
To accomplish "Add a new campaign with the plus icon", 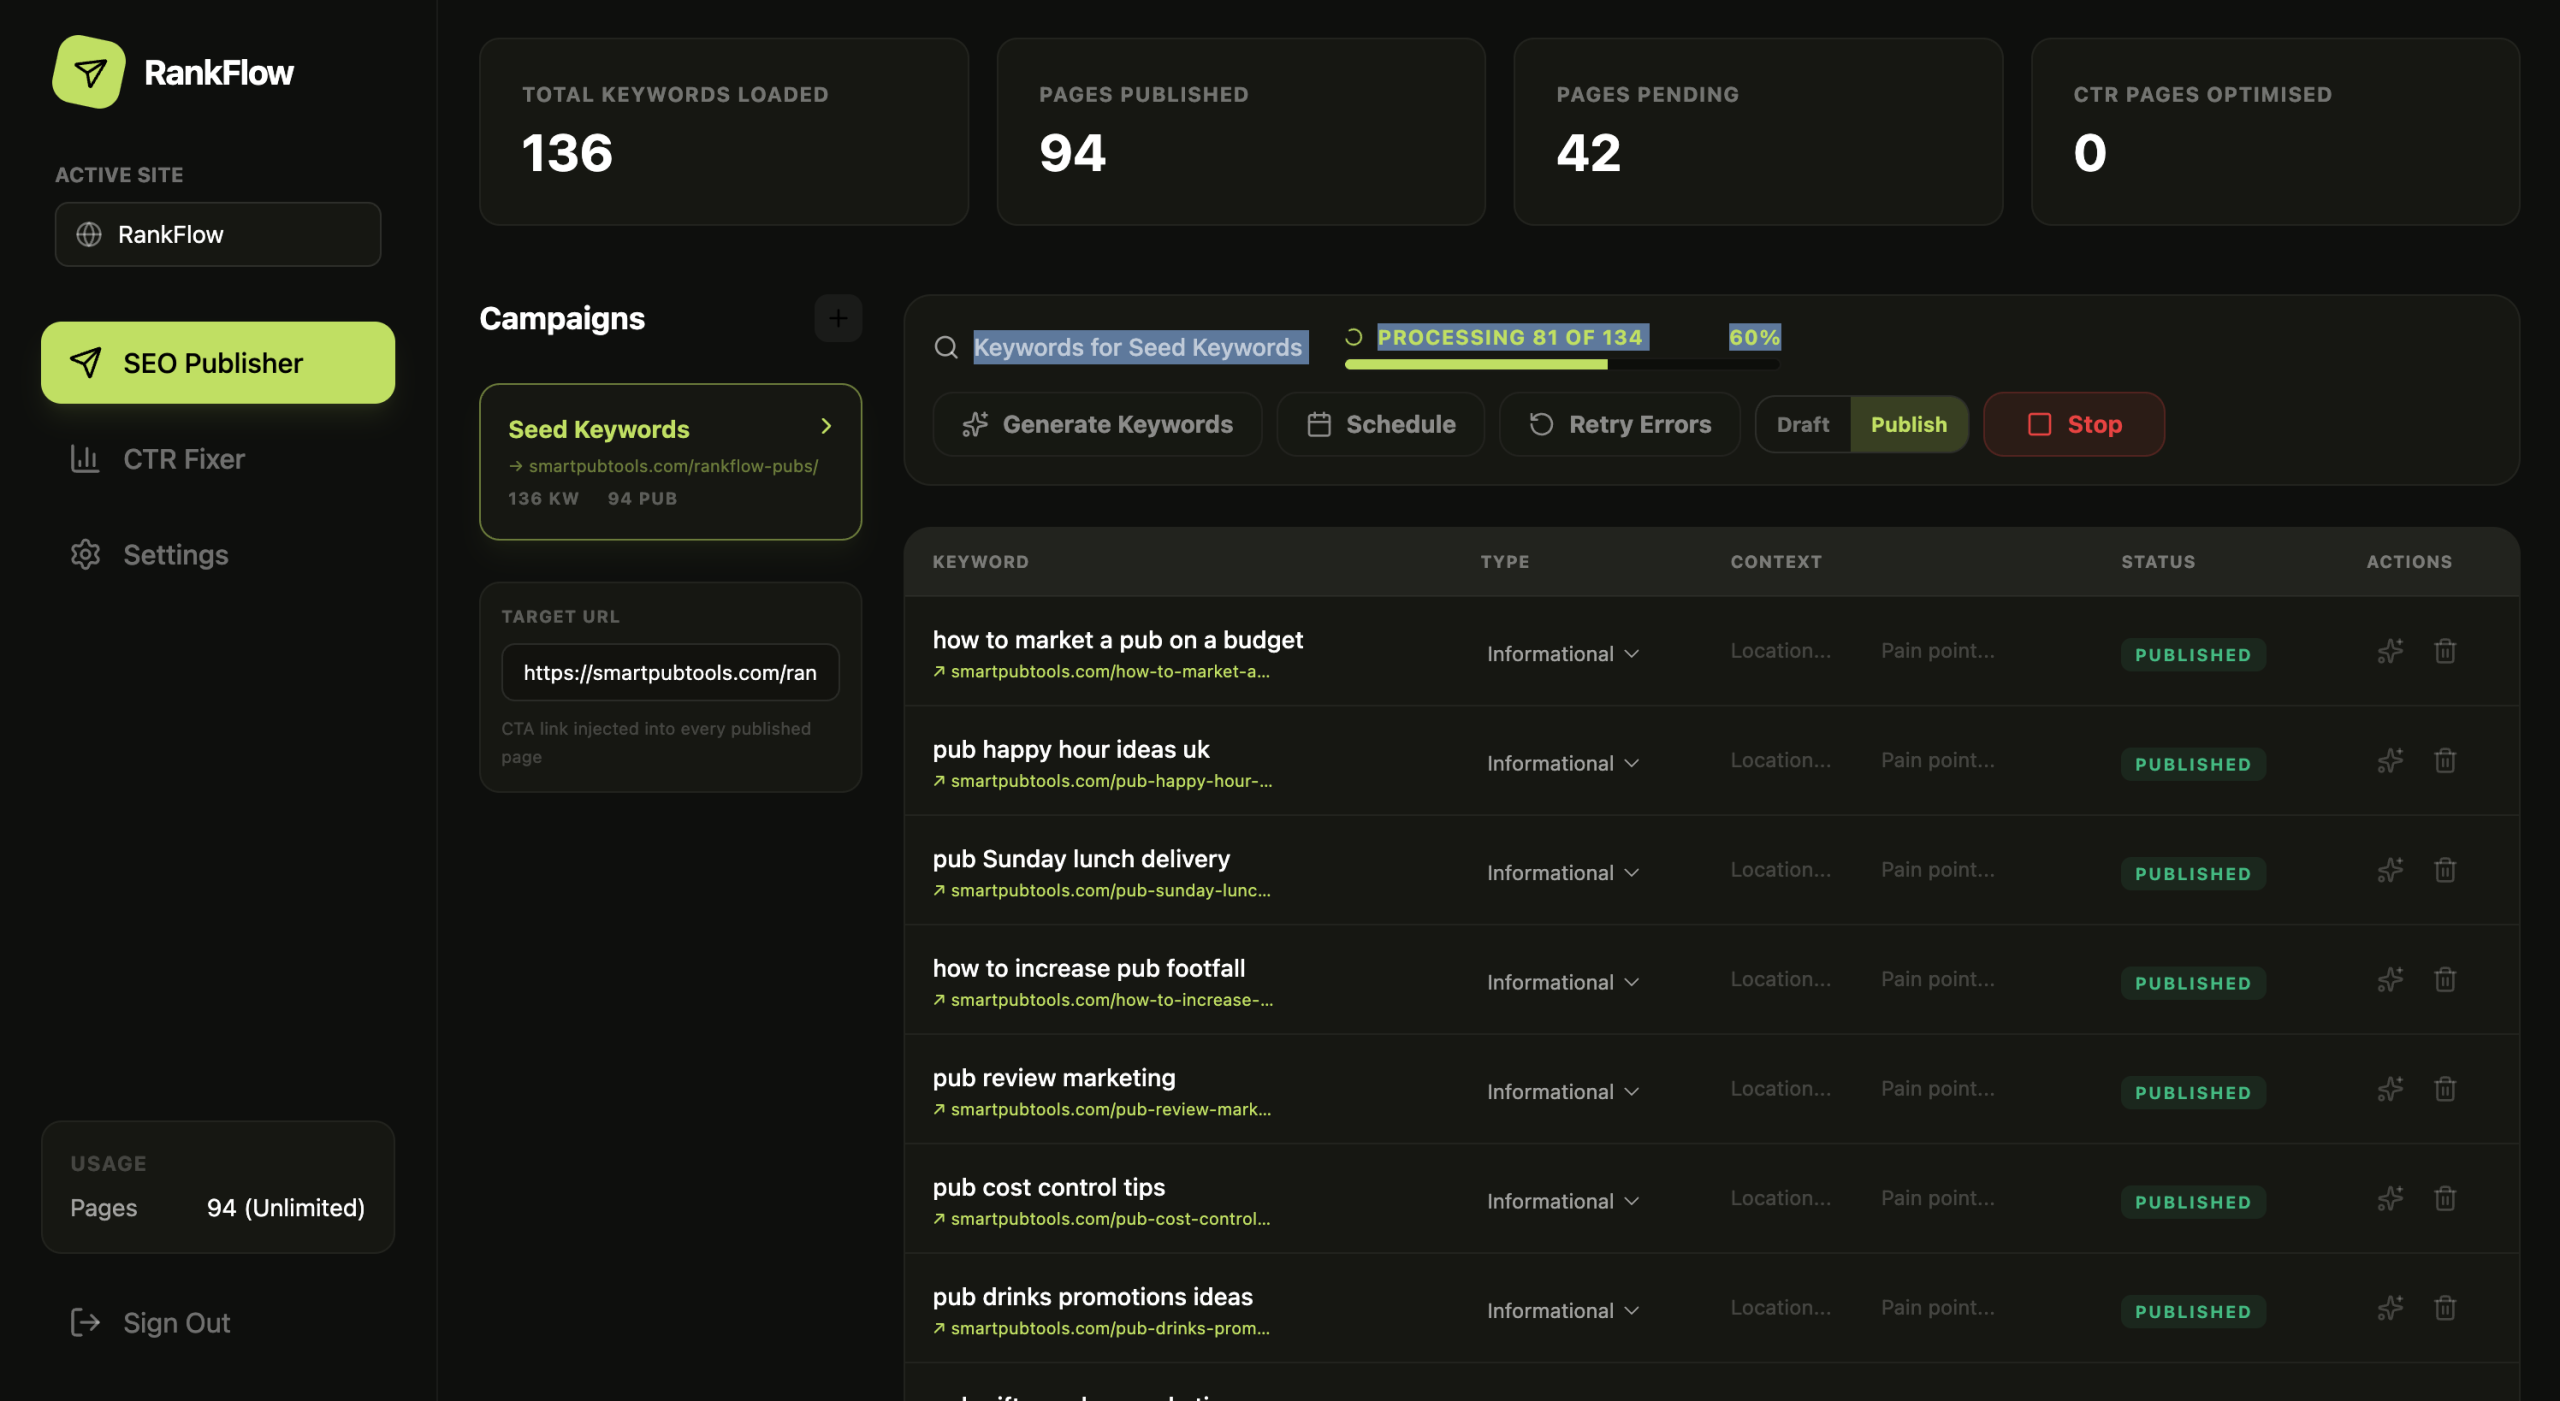I will tap(838, 318).
